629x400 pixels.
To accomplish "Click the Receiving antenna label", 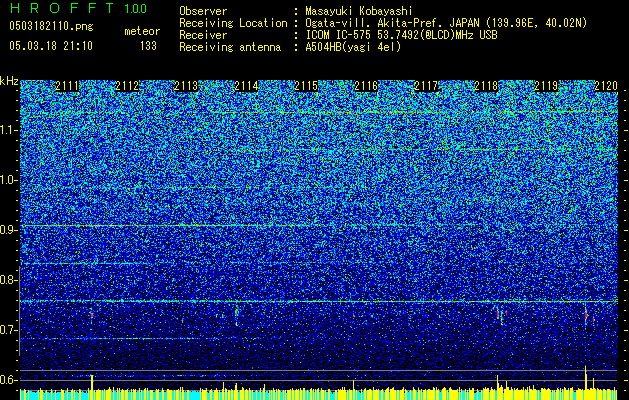I will (230, 47).
